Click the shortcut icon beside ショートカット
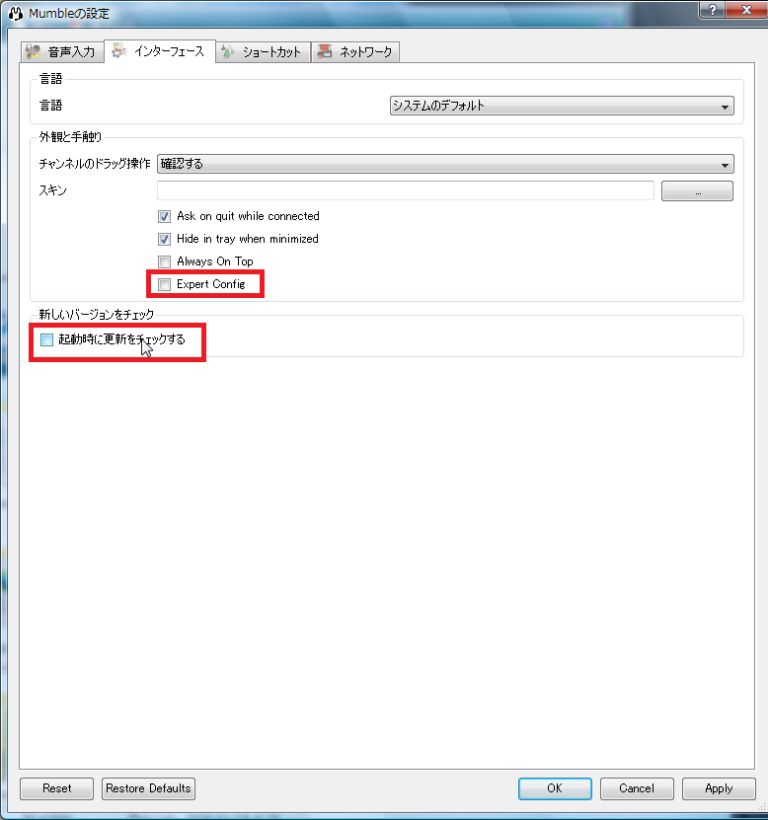The height and width of the screenshot is (820, 768). (227, 52)
